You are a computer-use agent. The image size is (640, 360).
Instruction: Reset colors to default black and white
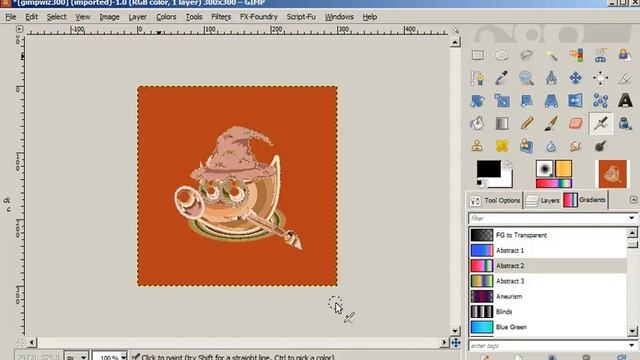480,183
